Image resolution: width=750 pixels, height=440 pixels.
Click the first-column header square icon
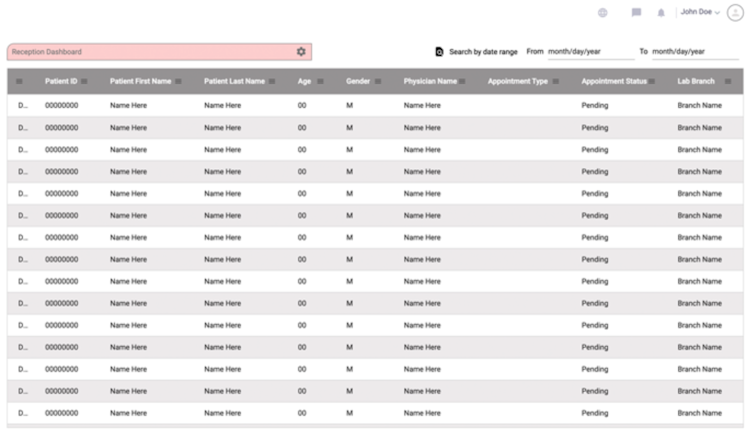pos(19,81)
